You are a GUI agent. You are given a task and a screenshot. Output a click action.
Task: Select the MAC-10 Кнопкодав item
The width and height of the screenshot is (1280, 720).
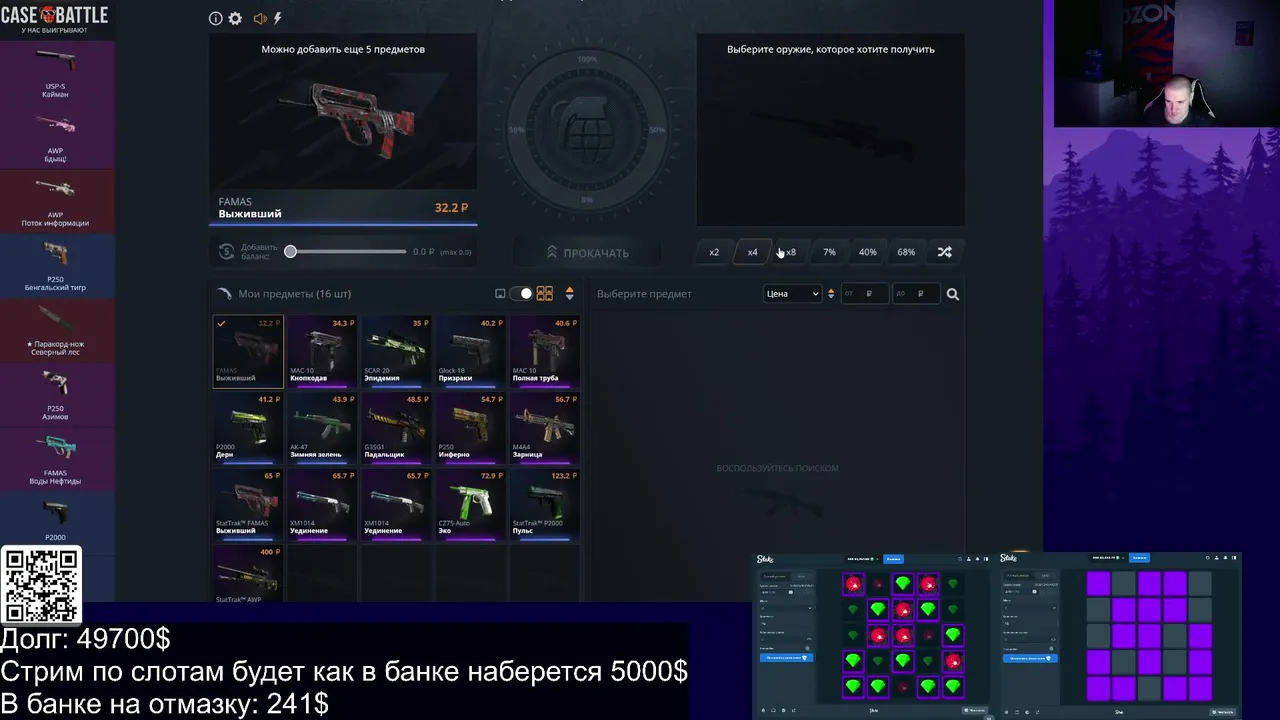[322, 352]
